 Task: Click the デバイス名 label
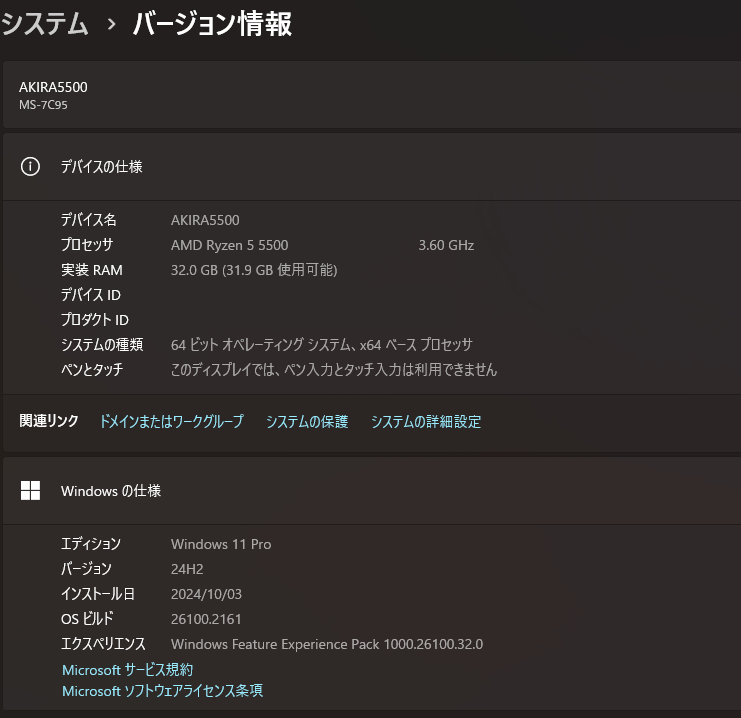pyautogui.click(x=88, y=219)
